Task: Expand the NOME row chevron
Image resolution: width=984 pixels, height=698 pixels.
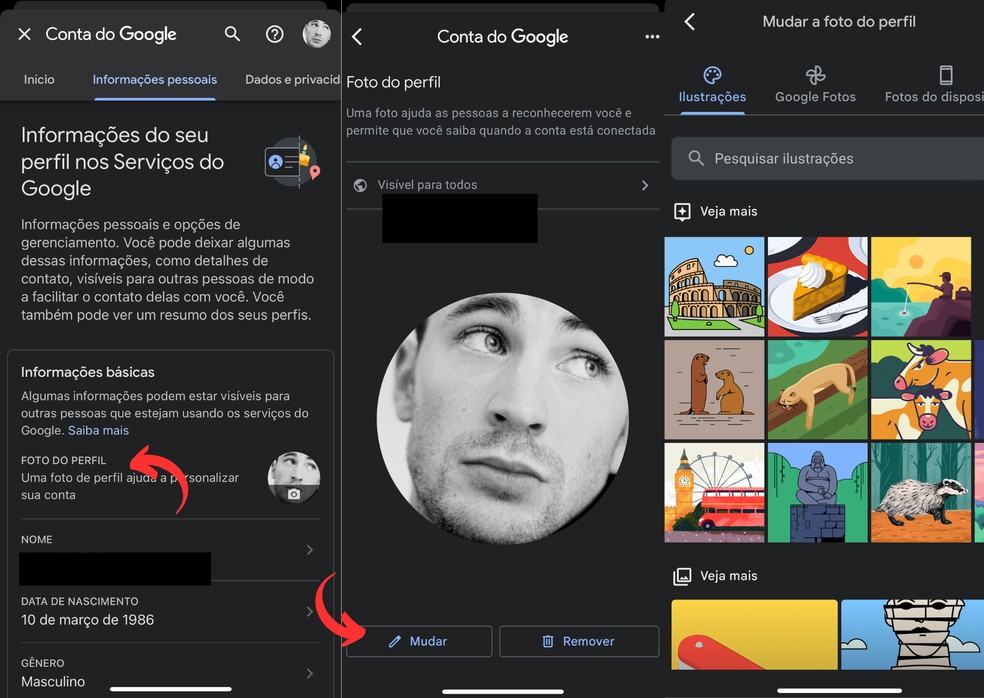Action: 310,549
